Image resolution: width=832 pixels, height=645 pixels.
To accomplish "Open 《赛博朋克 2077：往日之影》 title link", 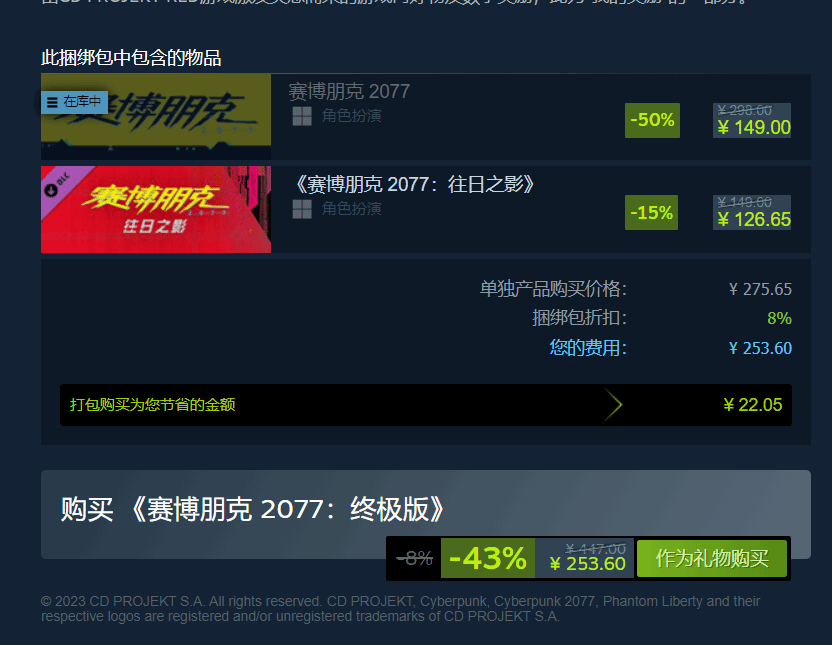I will click(x=412, y=185).
